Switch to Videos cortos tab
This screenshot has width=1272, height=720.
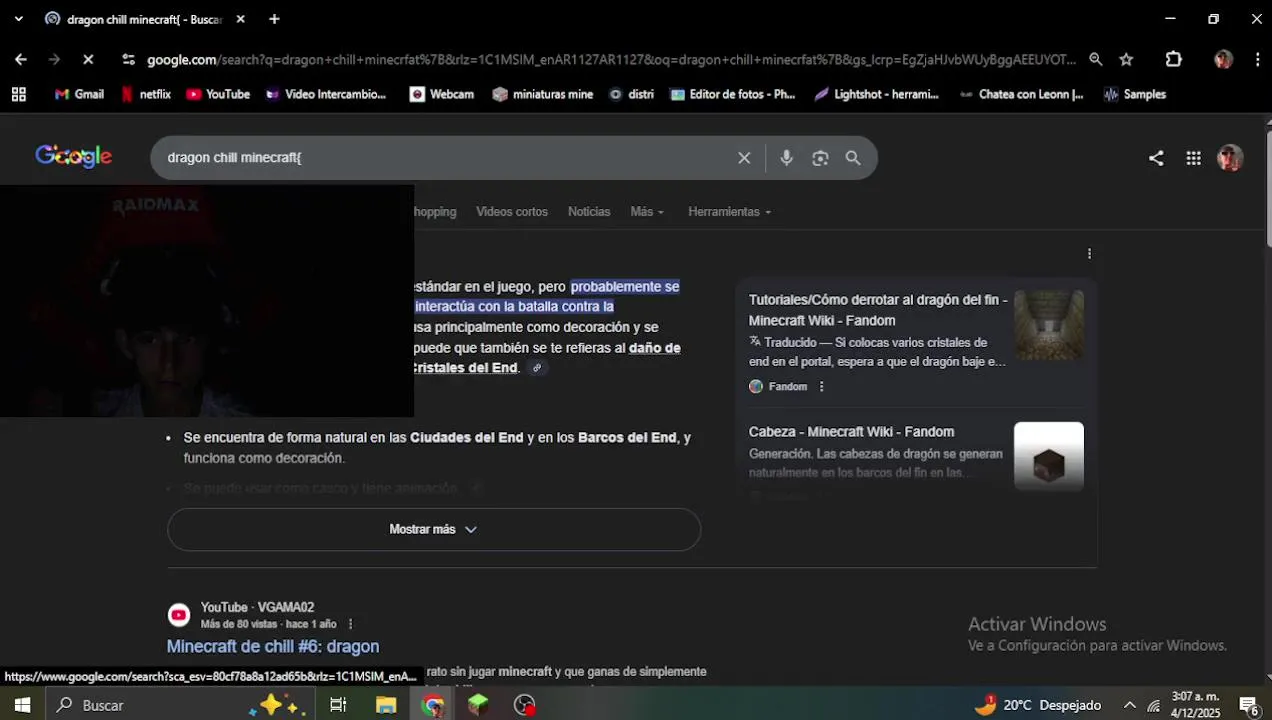point(512,212)
